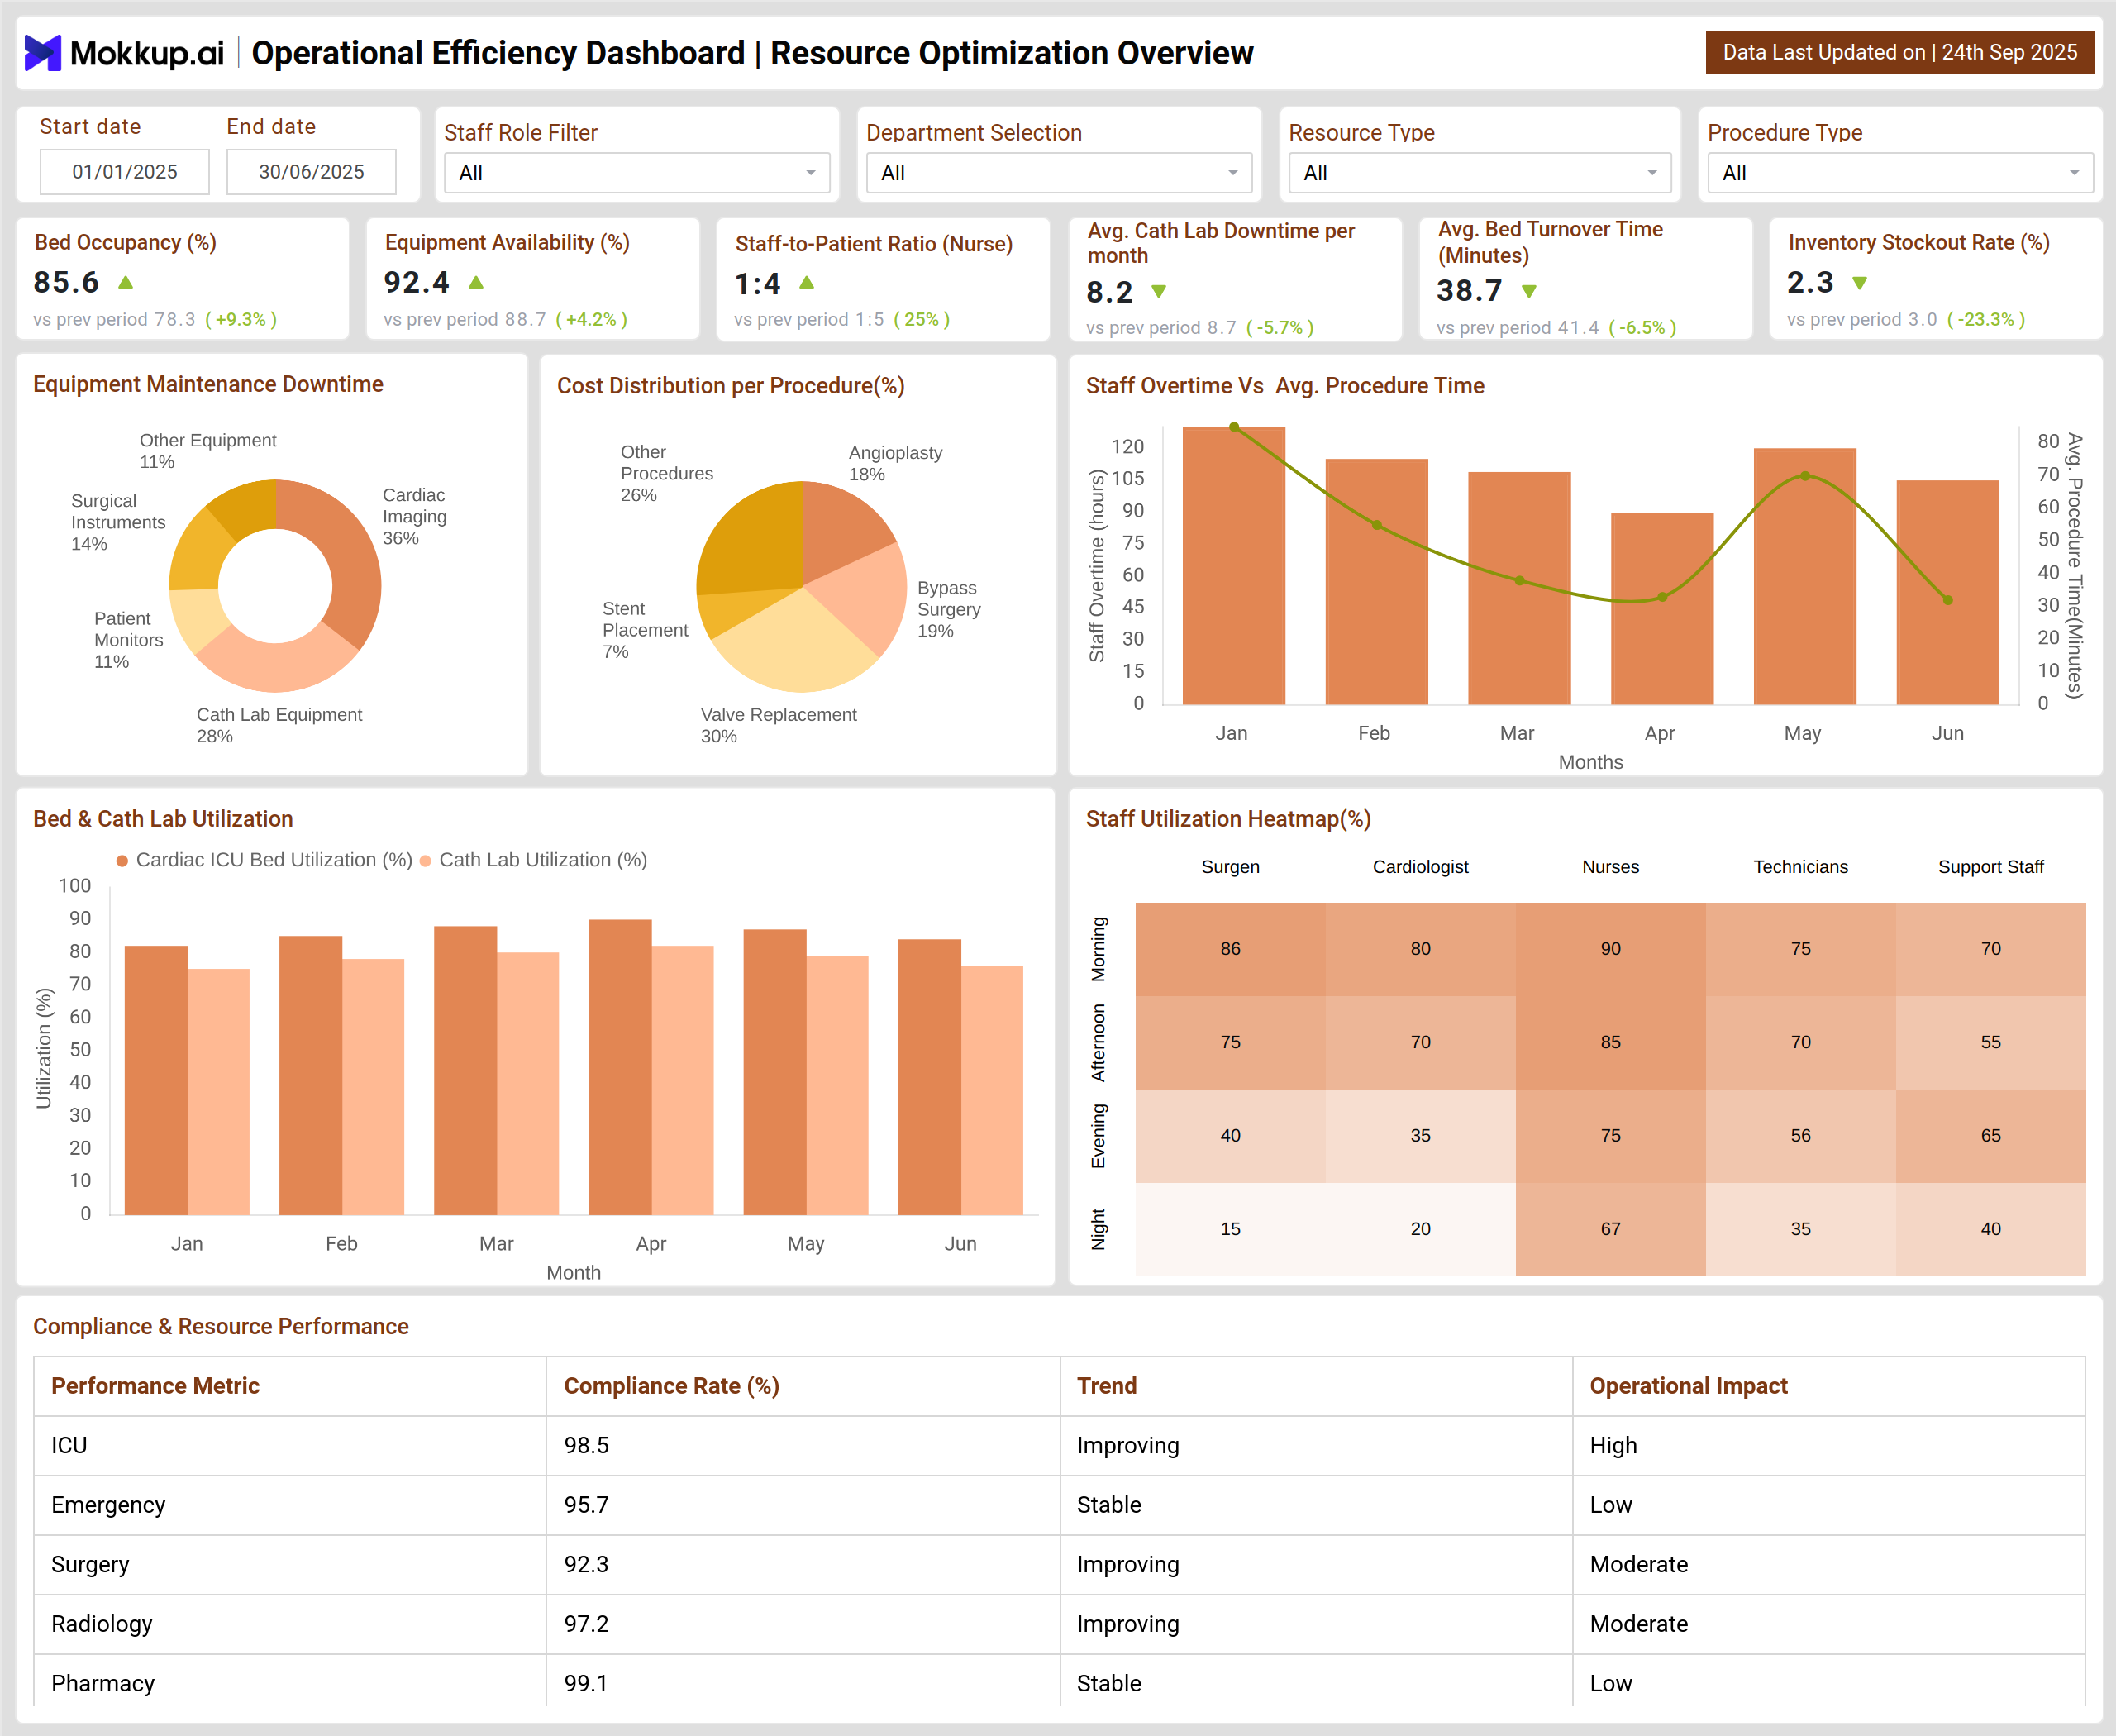Click the Equipment Availability up-arrow indicator

[x=476, y=283]
